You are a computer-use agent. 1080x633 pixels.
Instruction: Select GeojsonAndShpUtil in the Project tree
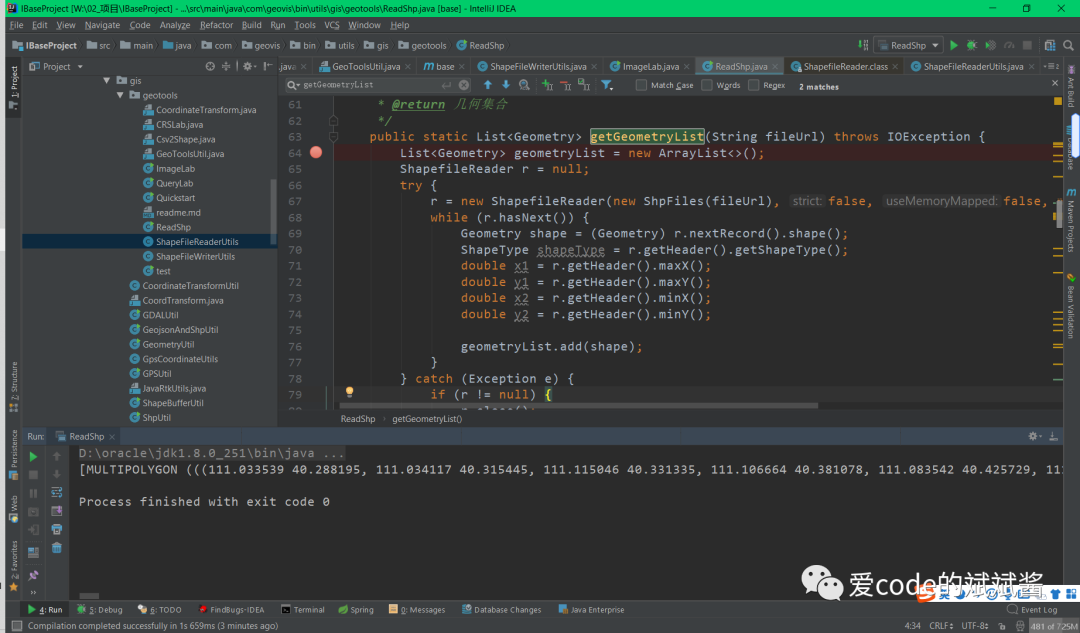click(x=180, y=329)
